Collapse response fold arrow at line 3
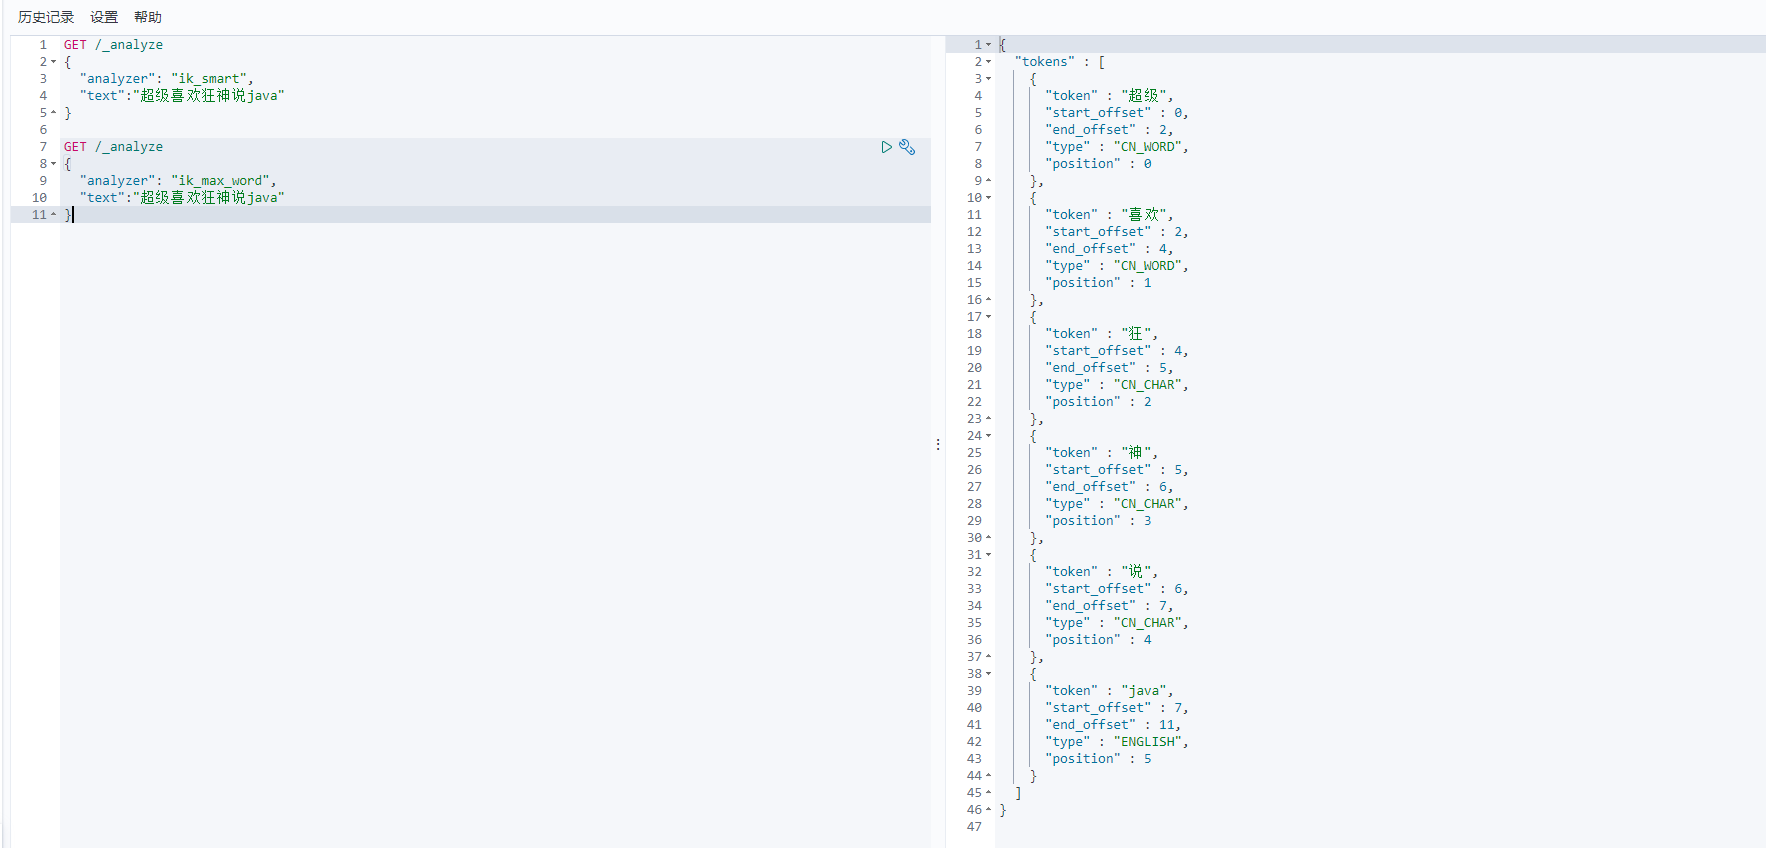The height and width of the screenshot is (848, 1766). [989, 79]
